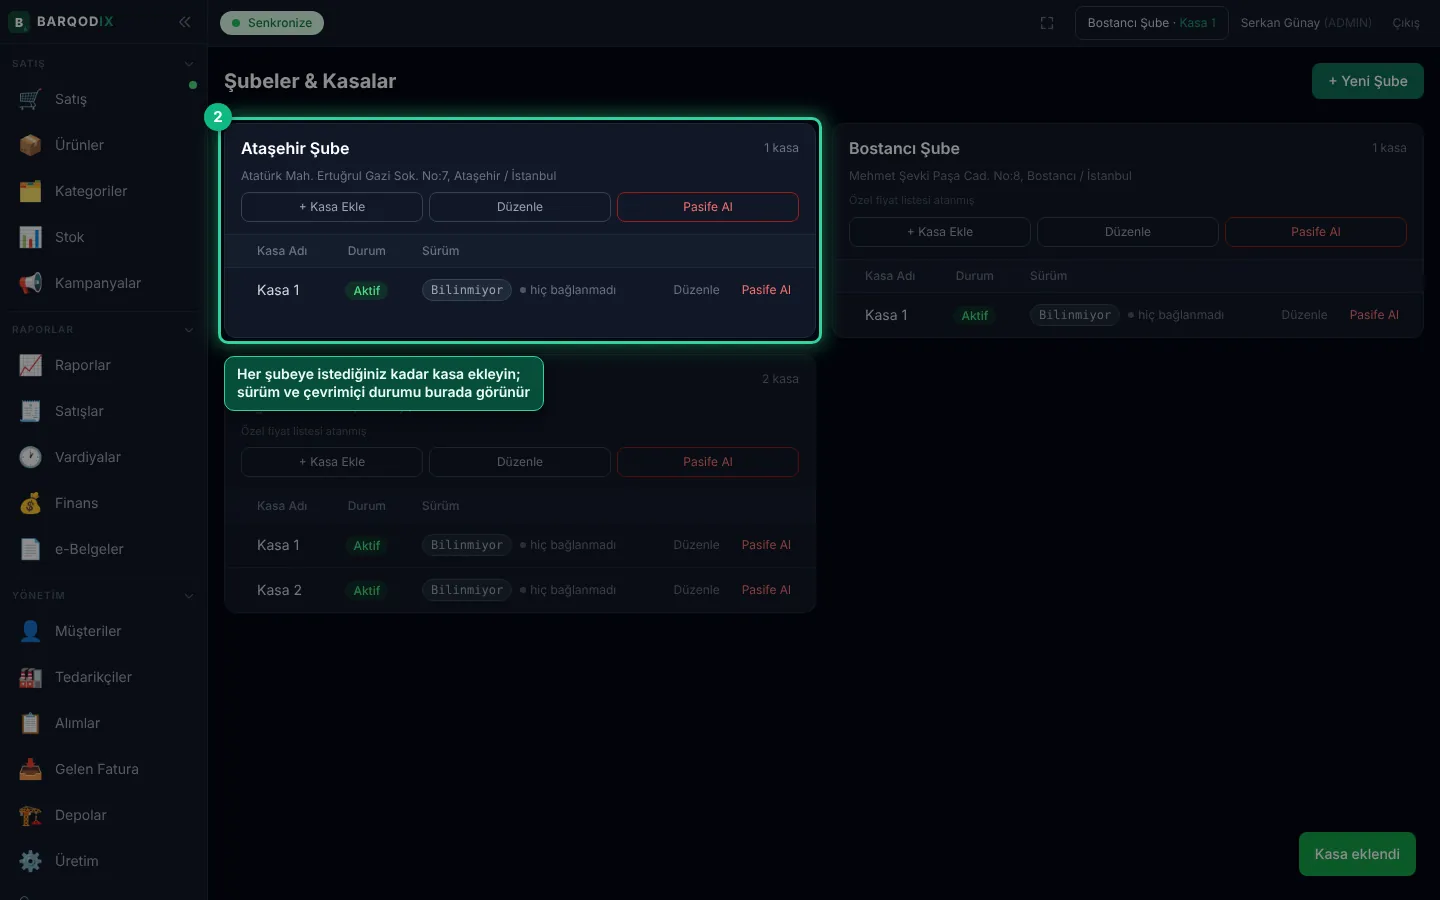1440x900 pixels.
Task: Add a register to Ataşehir Şube
Action: [332, 207]
